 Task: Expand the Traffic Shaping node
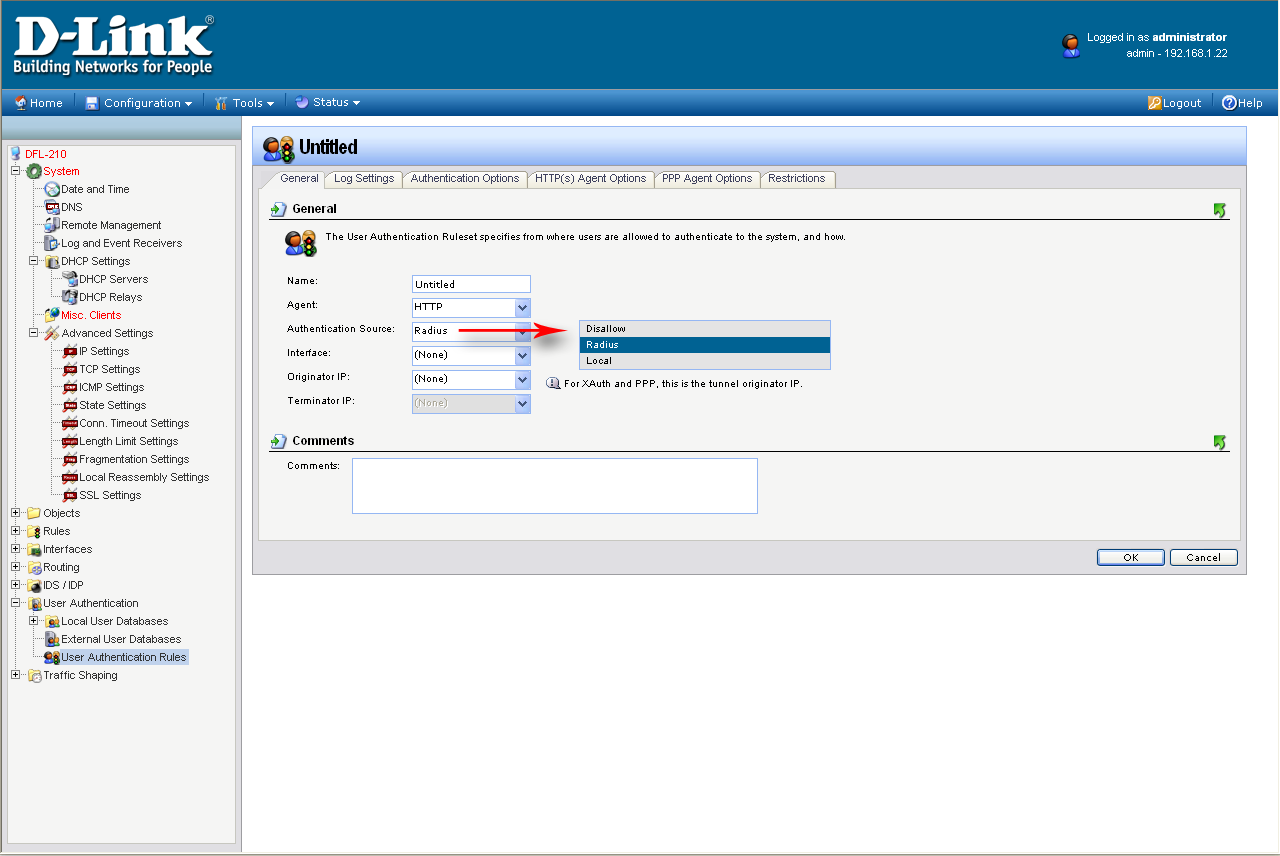[16, 675]
